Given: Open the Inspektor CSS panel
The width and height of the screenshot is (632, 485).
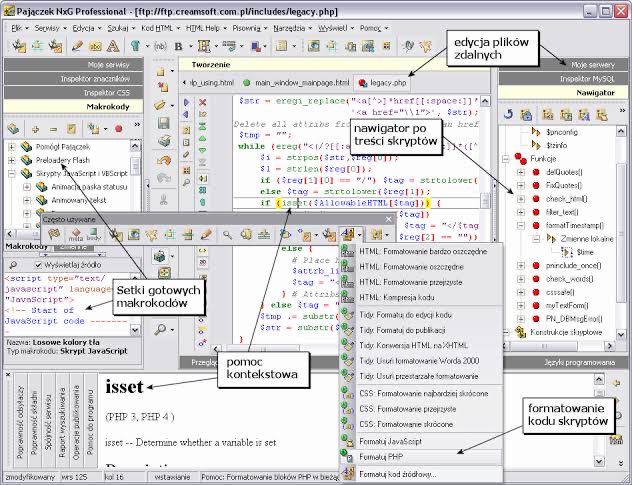Looking at the screenshot, I should 73,93.
